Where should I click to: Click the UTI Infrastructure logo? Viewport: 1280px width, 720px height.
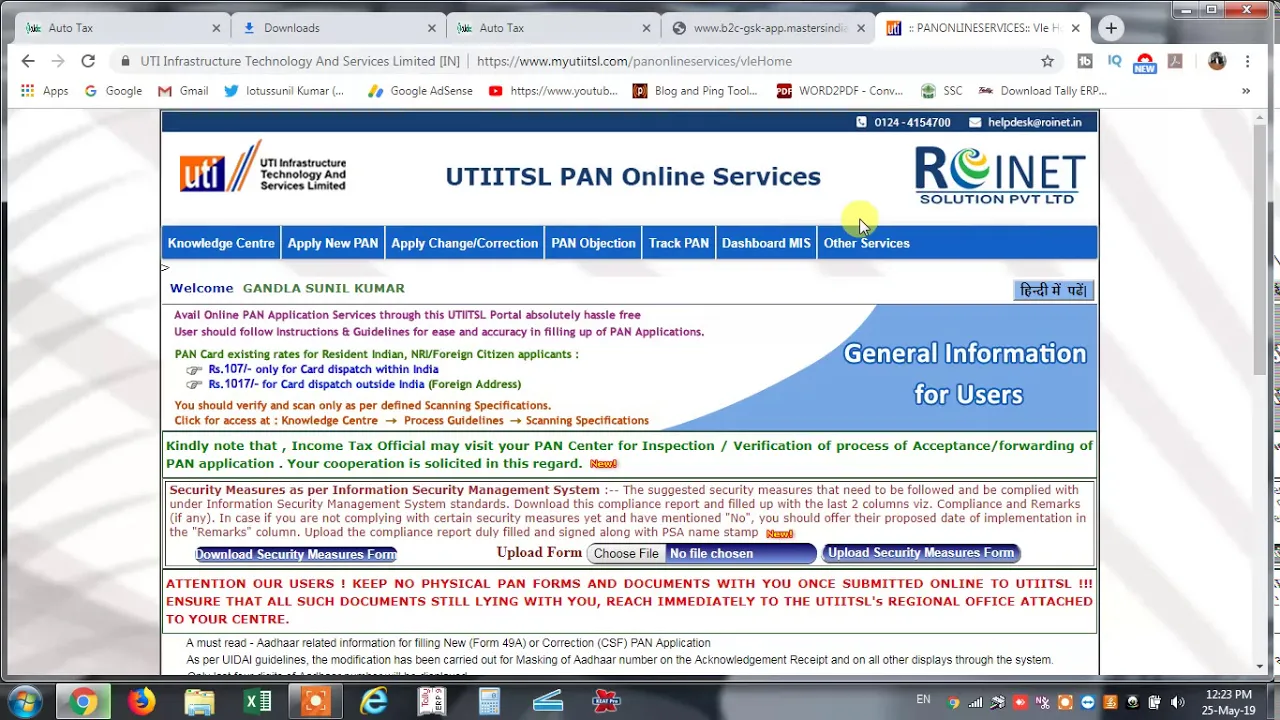pyautogui.click(x=263, y=168)
